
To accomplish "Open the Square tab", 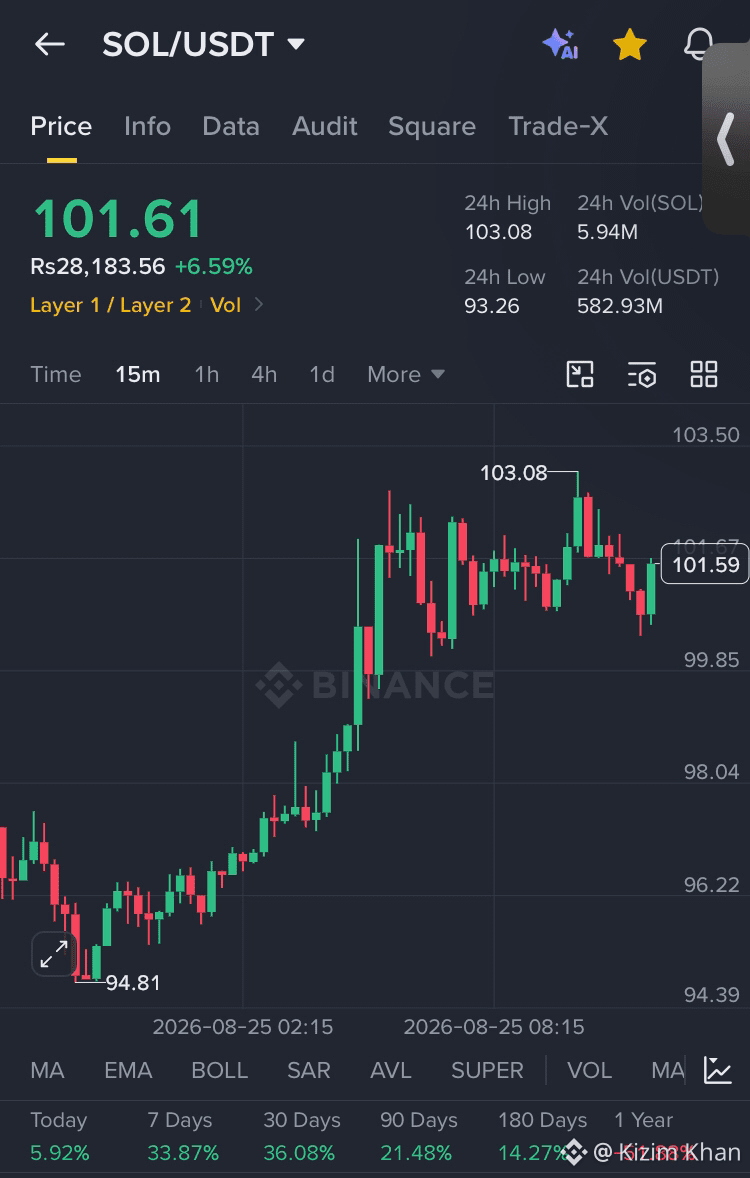I will click(x=432, y=126).
